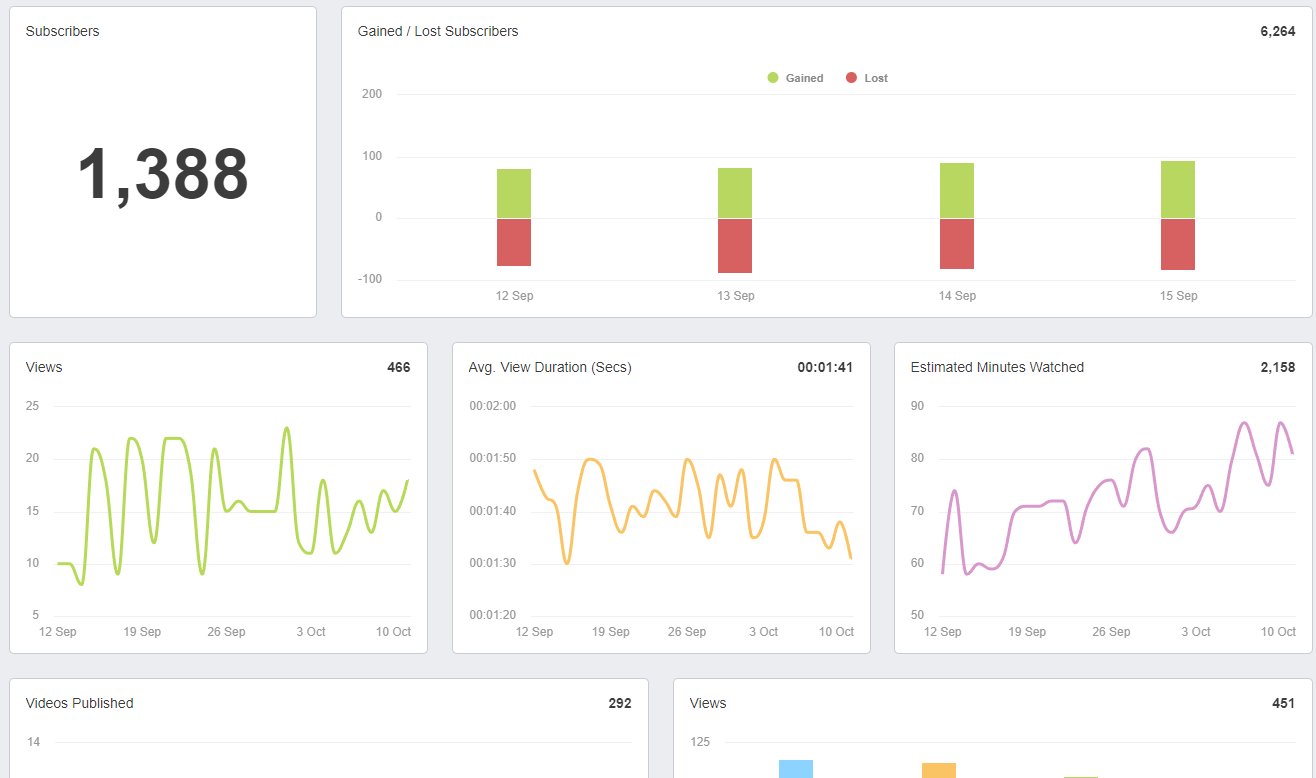Screen dimensions: 1316x778
Task: Select the 1,388 subscriber count
Action: tap(163, 175)
